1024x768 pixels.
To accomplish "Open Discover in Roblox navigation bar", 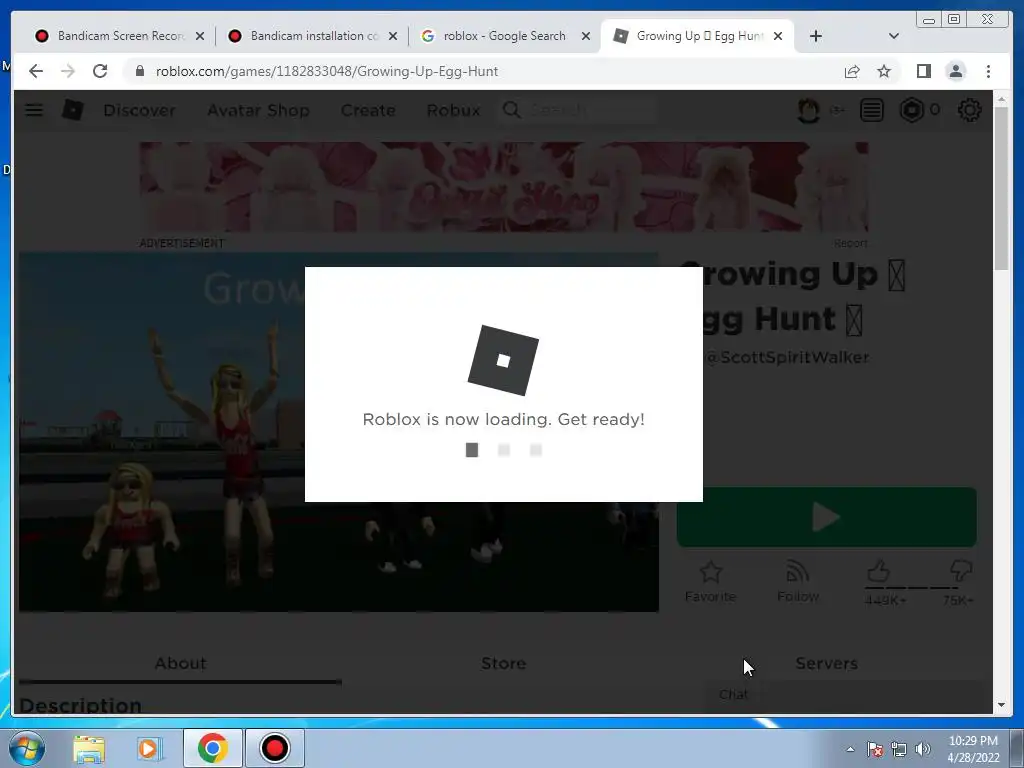I will (139, 110).
